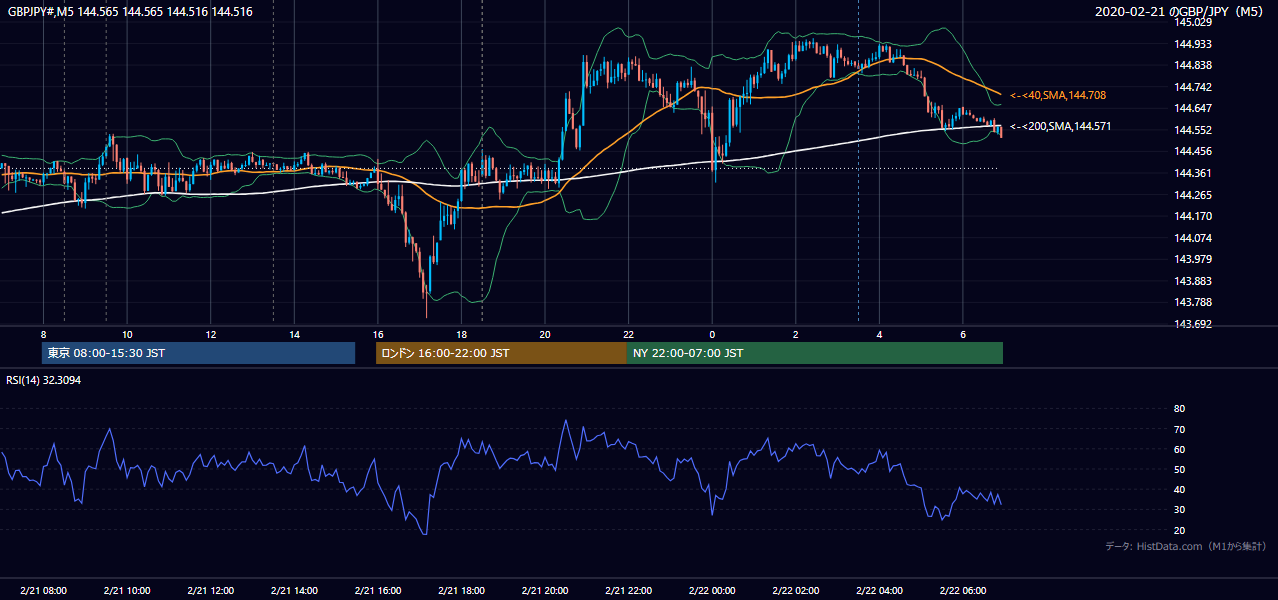Image resolution: width=1278 pixels, height=600 pixels.
Task: Select the 2/21 12:00 date label
Action: (x=211, y=590)
